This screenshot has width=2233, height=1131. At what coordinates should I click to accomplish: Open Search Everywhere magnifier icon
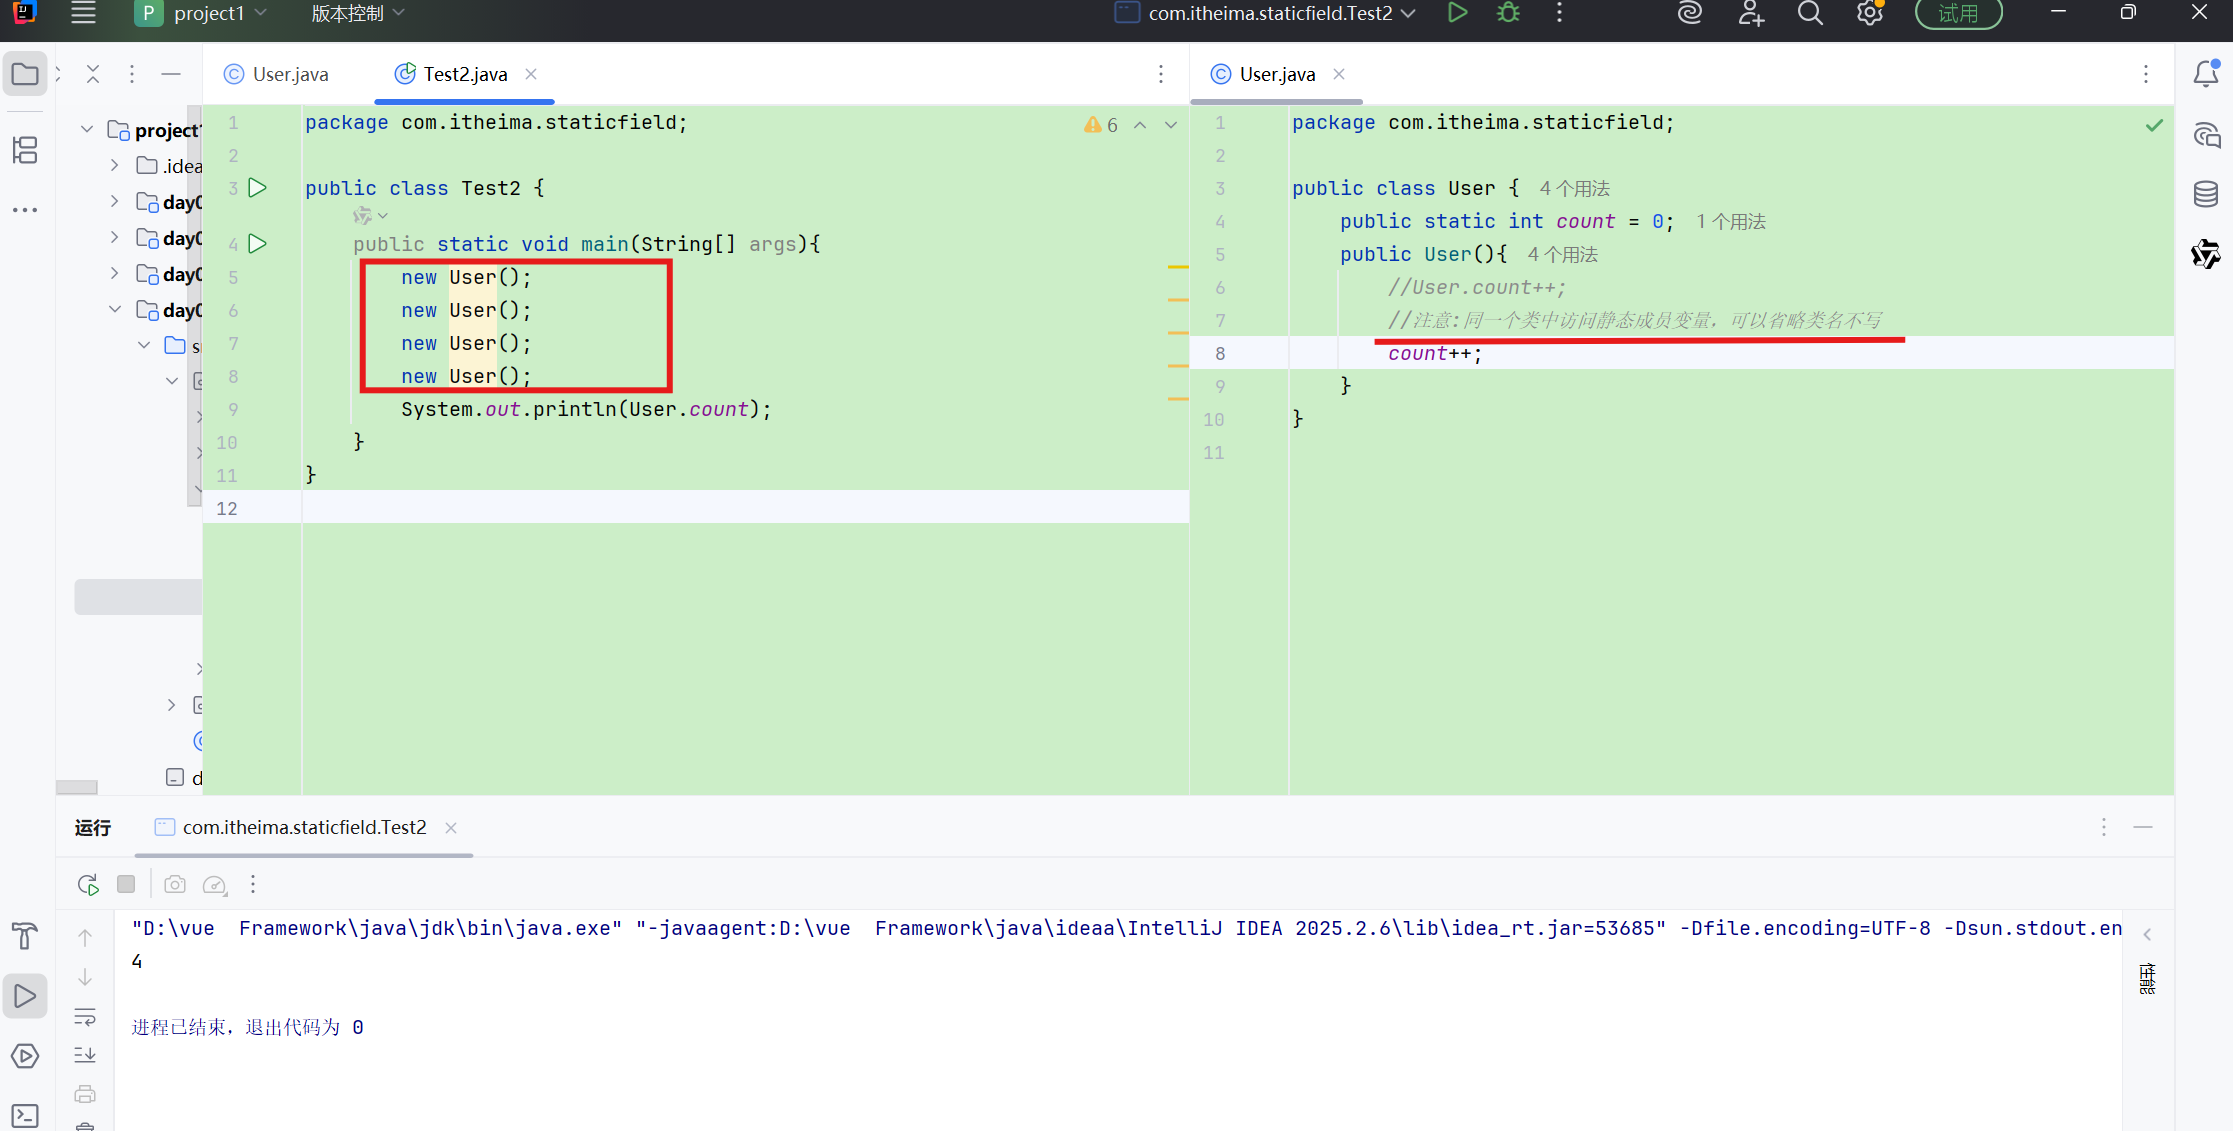pos(1810,13)
